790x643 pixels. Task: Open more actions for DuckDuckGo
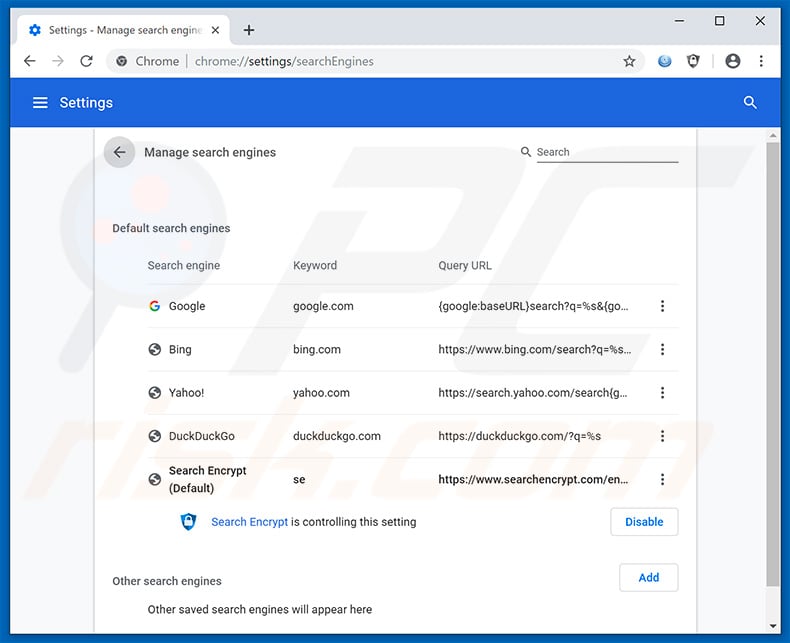click(662, 436)
